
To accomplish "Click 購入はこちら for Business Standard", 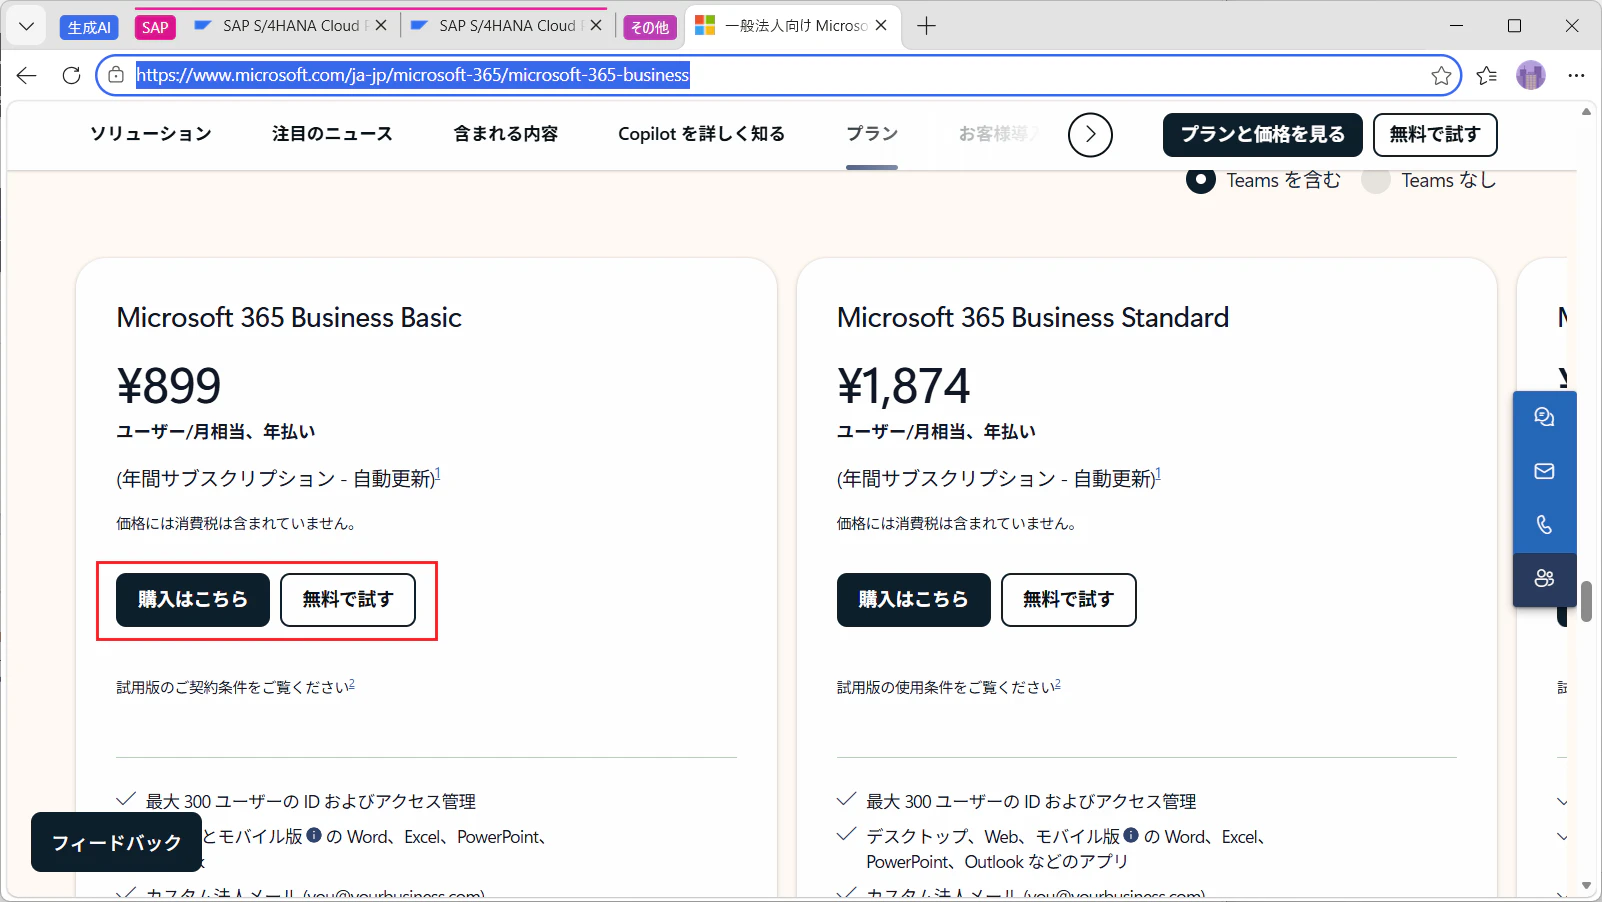I will pos(914,600).
